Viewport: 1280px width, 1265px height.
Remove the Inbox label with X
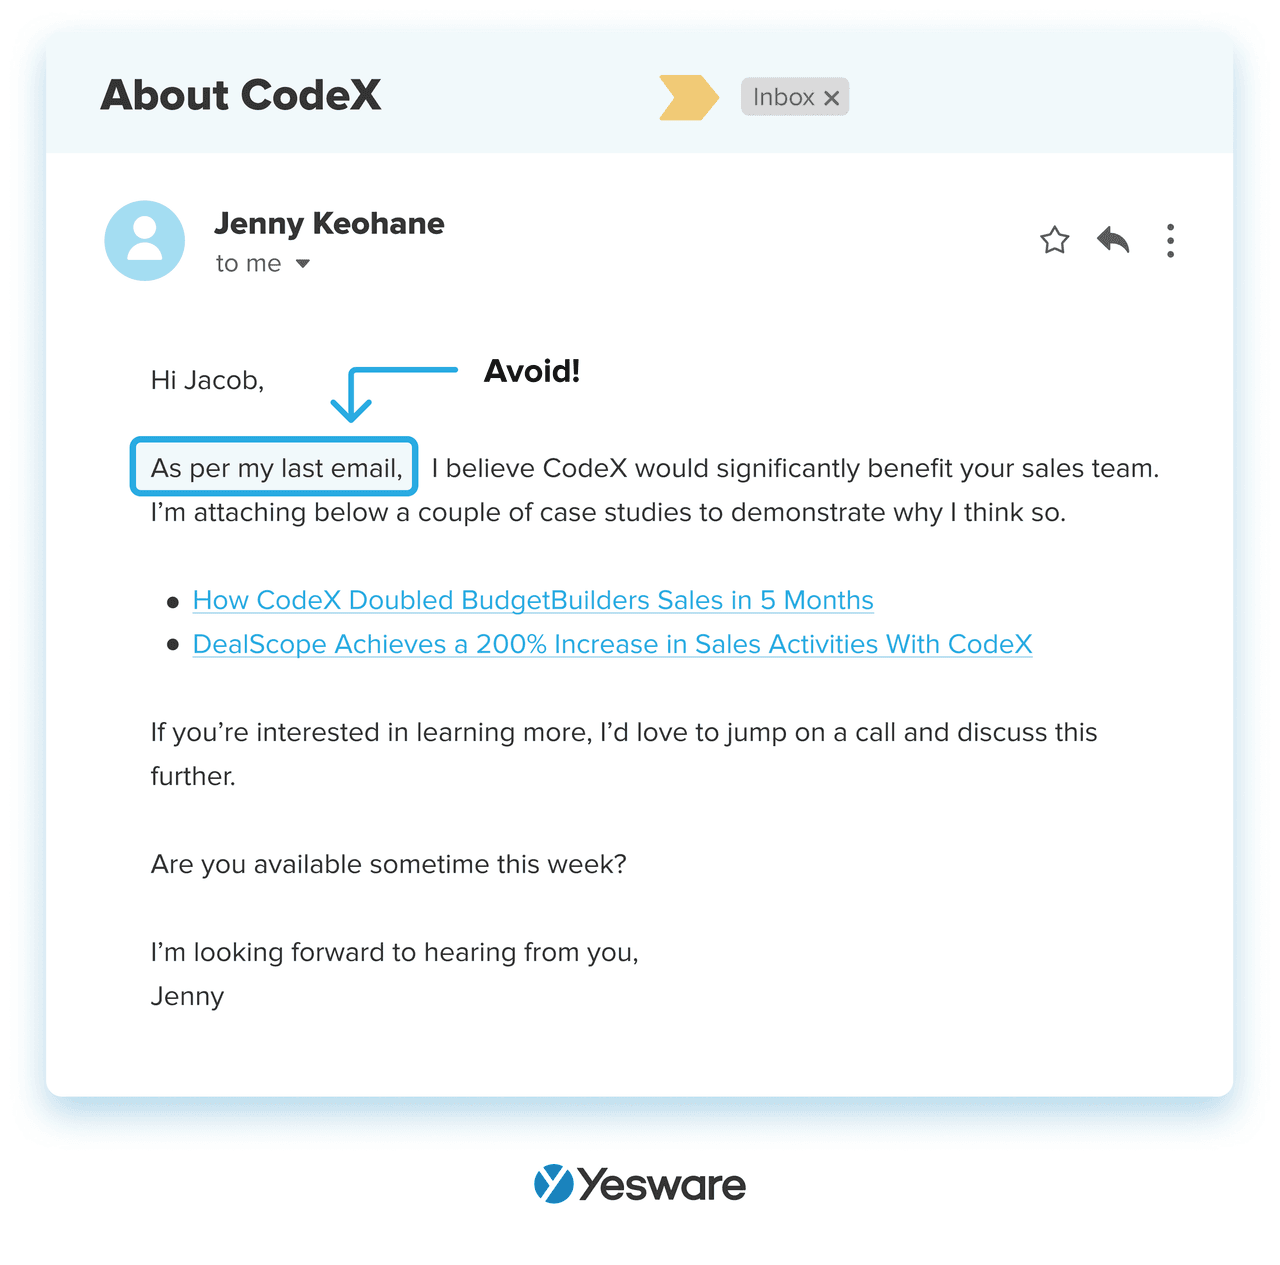click(x=831, y=98)
